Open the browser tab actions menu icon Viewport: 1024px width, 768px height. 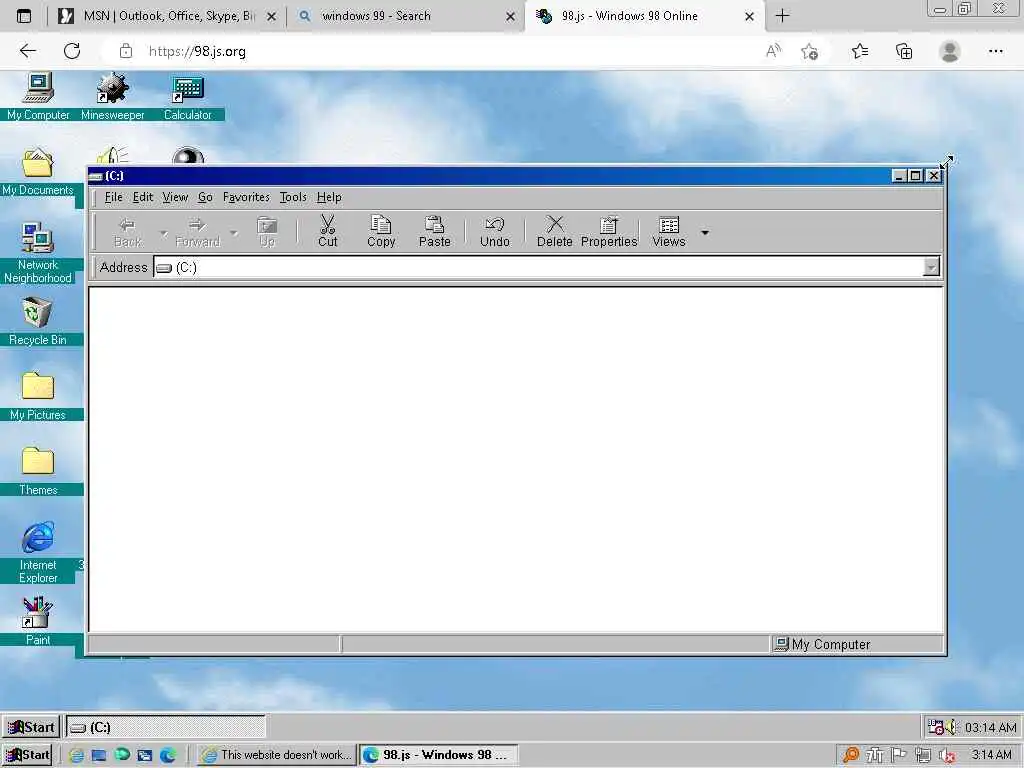point(24,16)
